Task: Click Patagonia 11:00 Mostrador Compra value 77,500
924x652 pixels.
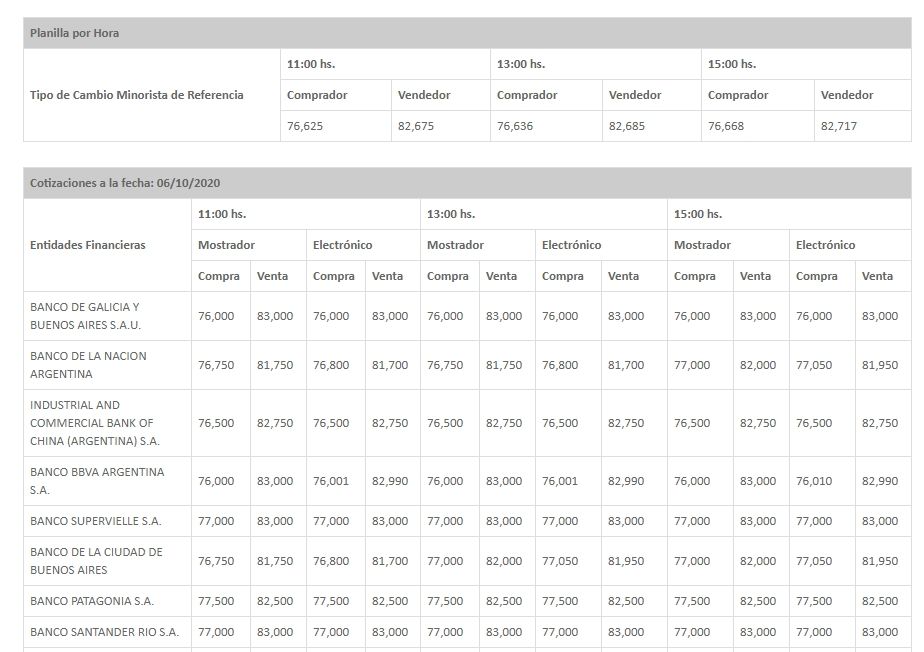Action: click(x=216, y=601)
